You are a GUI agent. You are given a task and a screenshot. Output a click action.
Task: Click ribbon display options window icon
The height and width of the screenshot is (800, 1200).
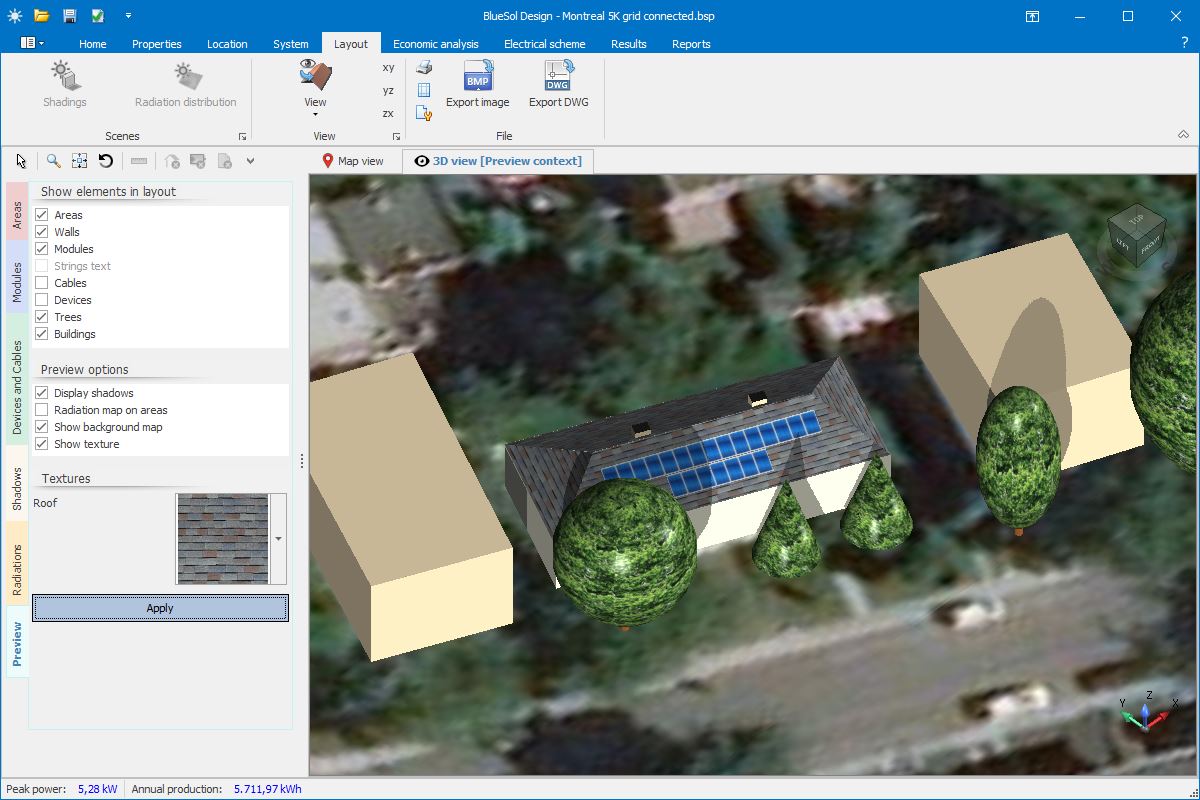pos(1032,16)
